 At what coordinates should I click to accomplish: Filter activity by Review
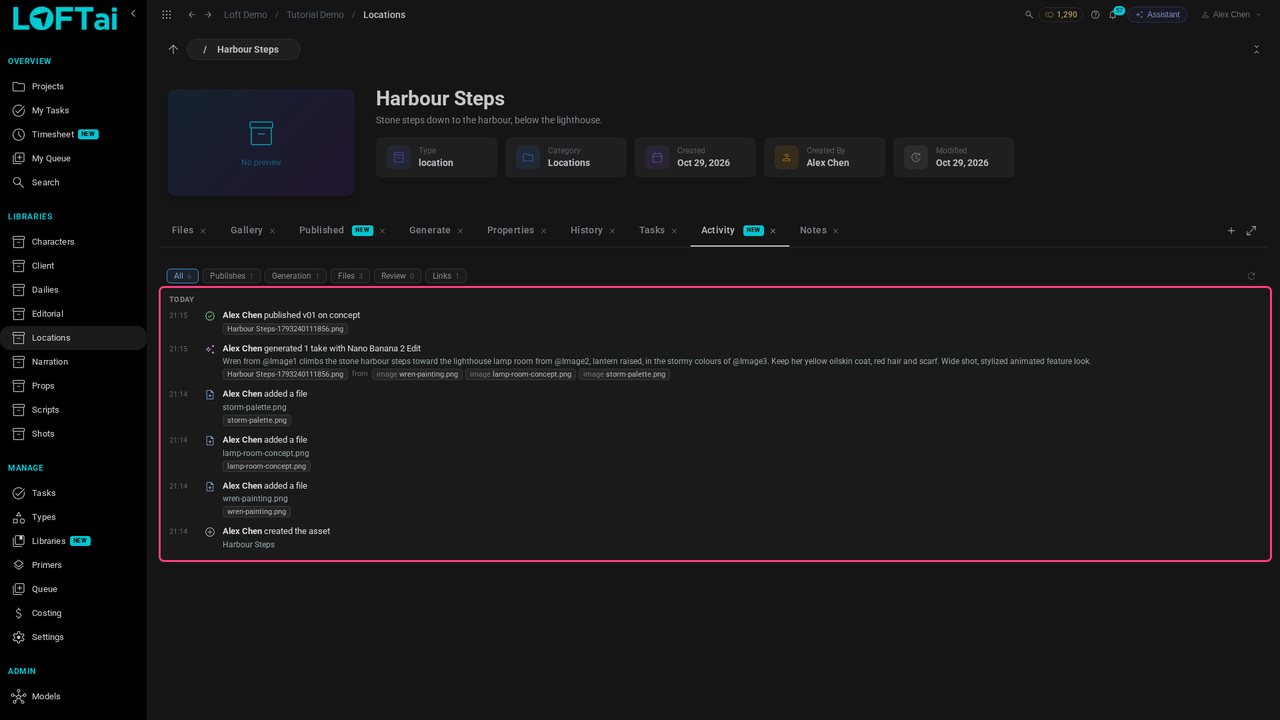(398, 276)
